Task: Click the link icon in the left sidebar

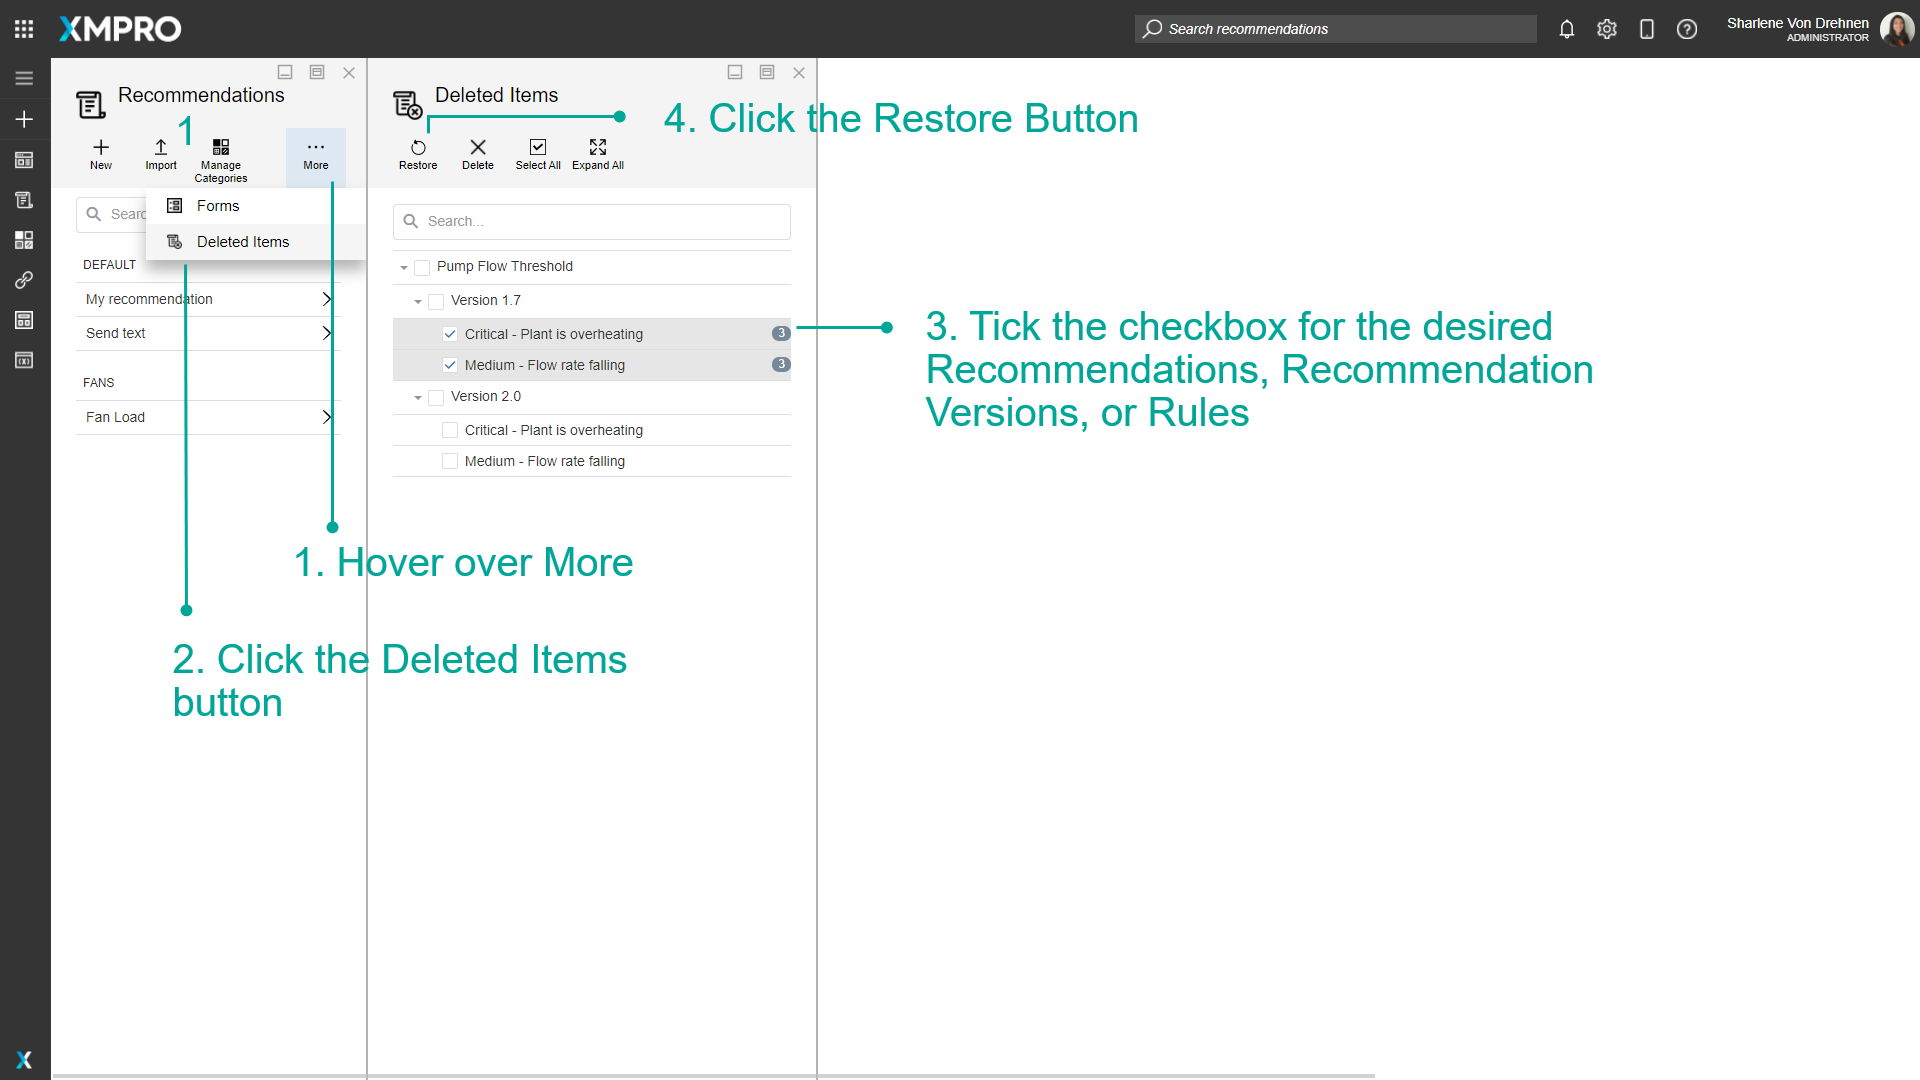Action: (23, 280)
